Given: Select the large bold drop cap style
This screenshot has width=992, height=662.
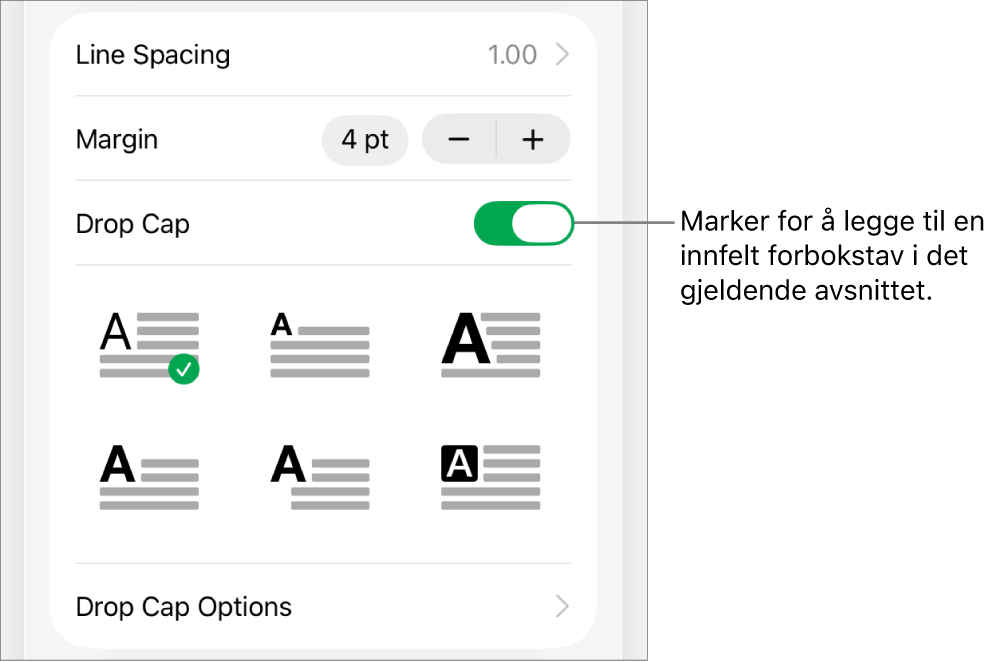Looking at the screenshot, I should point(490,345).
